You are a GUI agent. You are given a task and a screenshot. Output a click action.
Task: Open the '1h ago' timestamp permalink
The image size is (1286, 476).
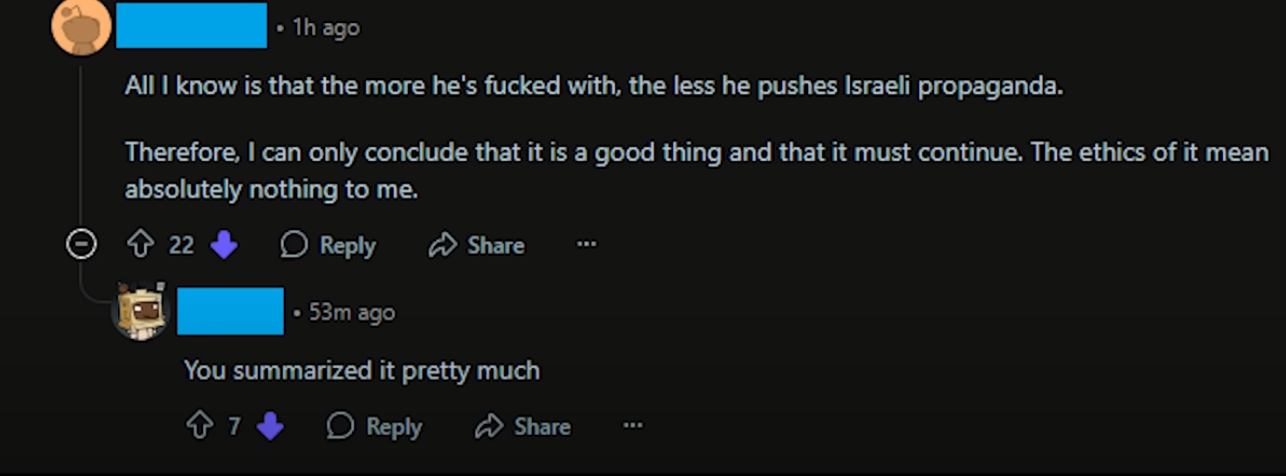click(326, 28)
